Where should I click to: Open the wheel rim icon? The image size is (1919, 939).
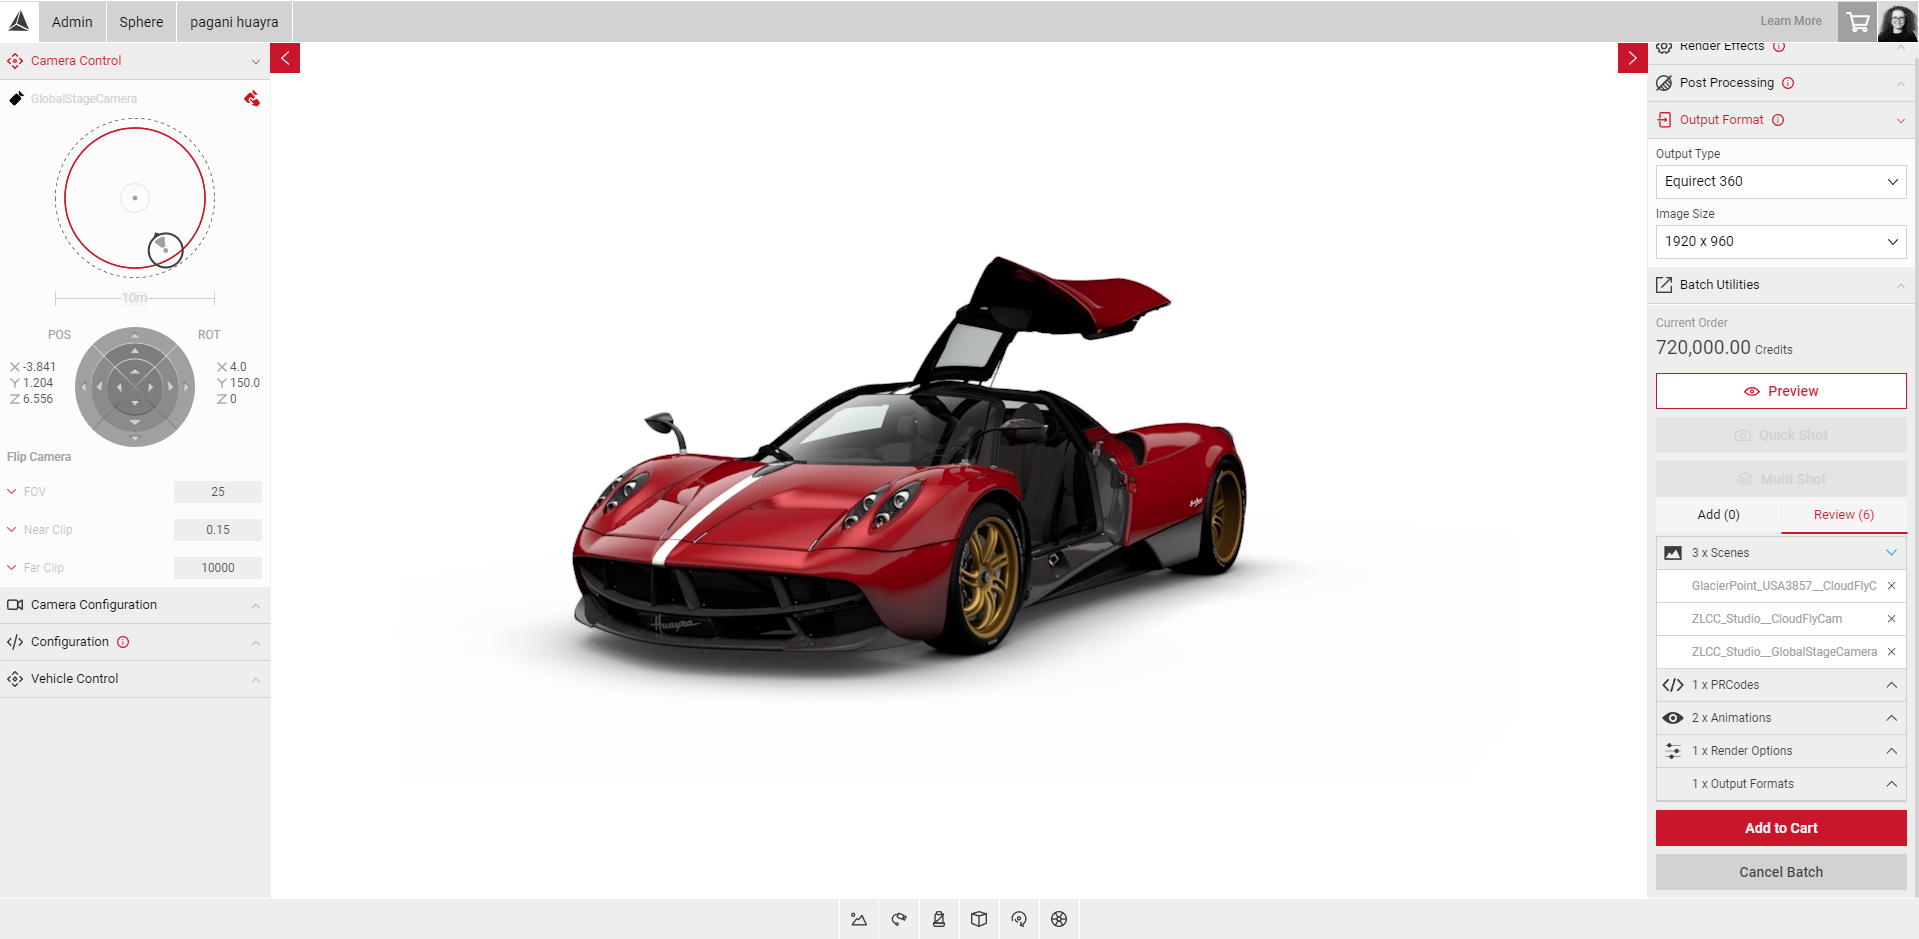click(1059, 919)
